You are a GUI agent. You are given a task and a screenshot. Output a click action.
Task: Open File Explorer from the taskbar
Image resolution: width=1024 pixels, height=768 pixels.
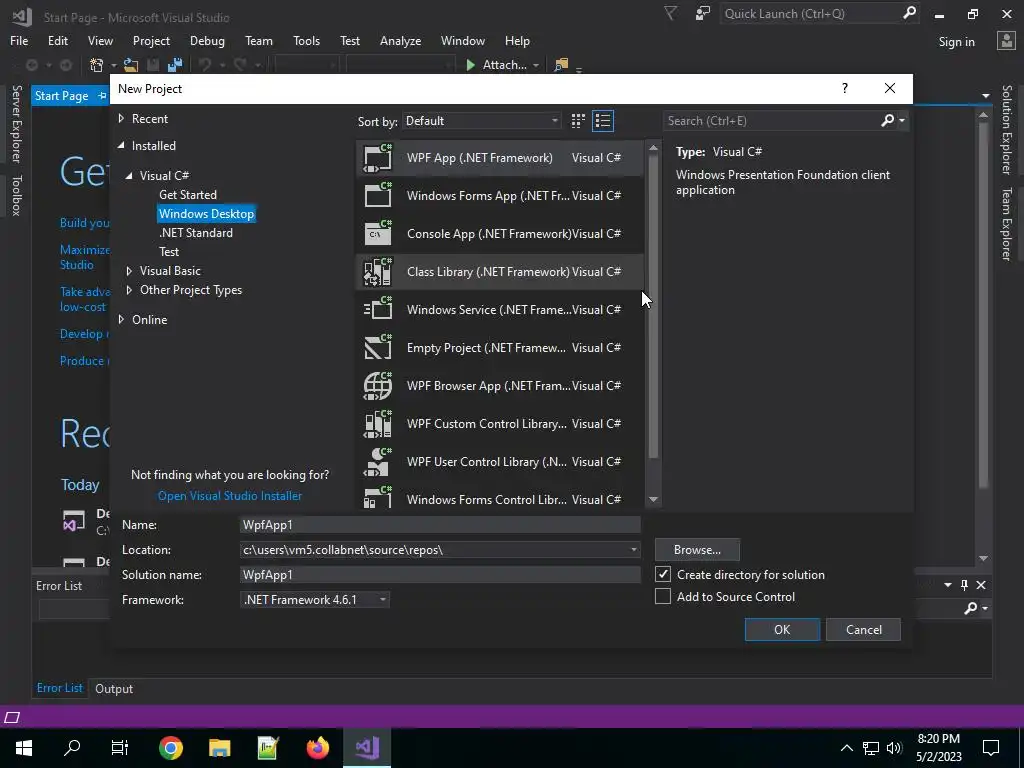pos(219,748)
